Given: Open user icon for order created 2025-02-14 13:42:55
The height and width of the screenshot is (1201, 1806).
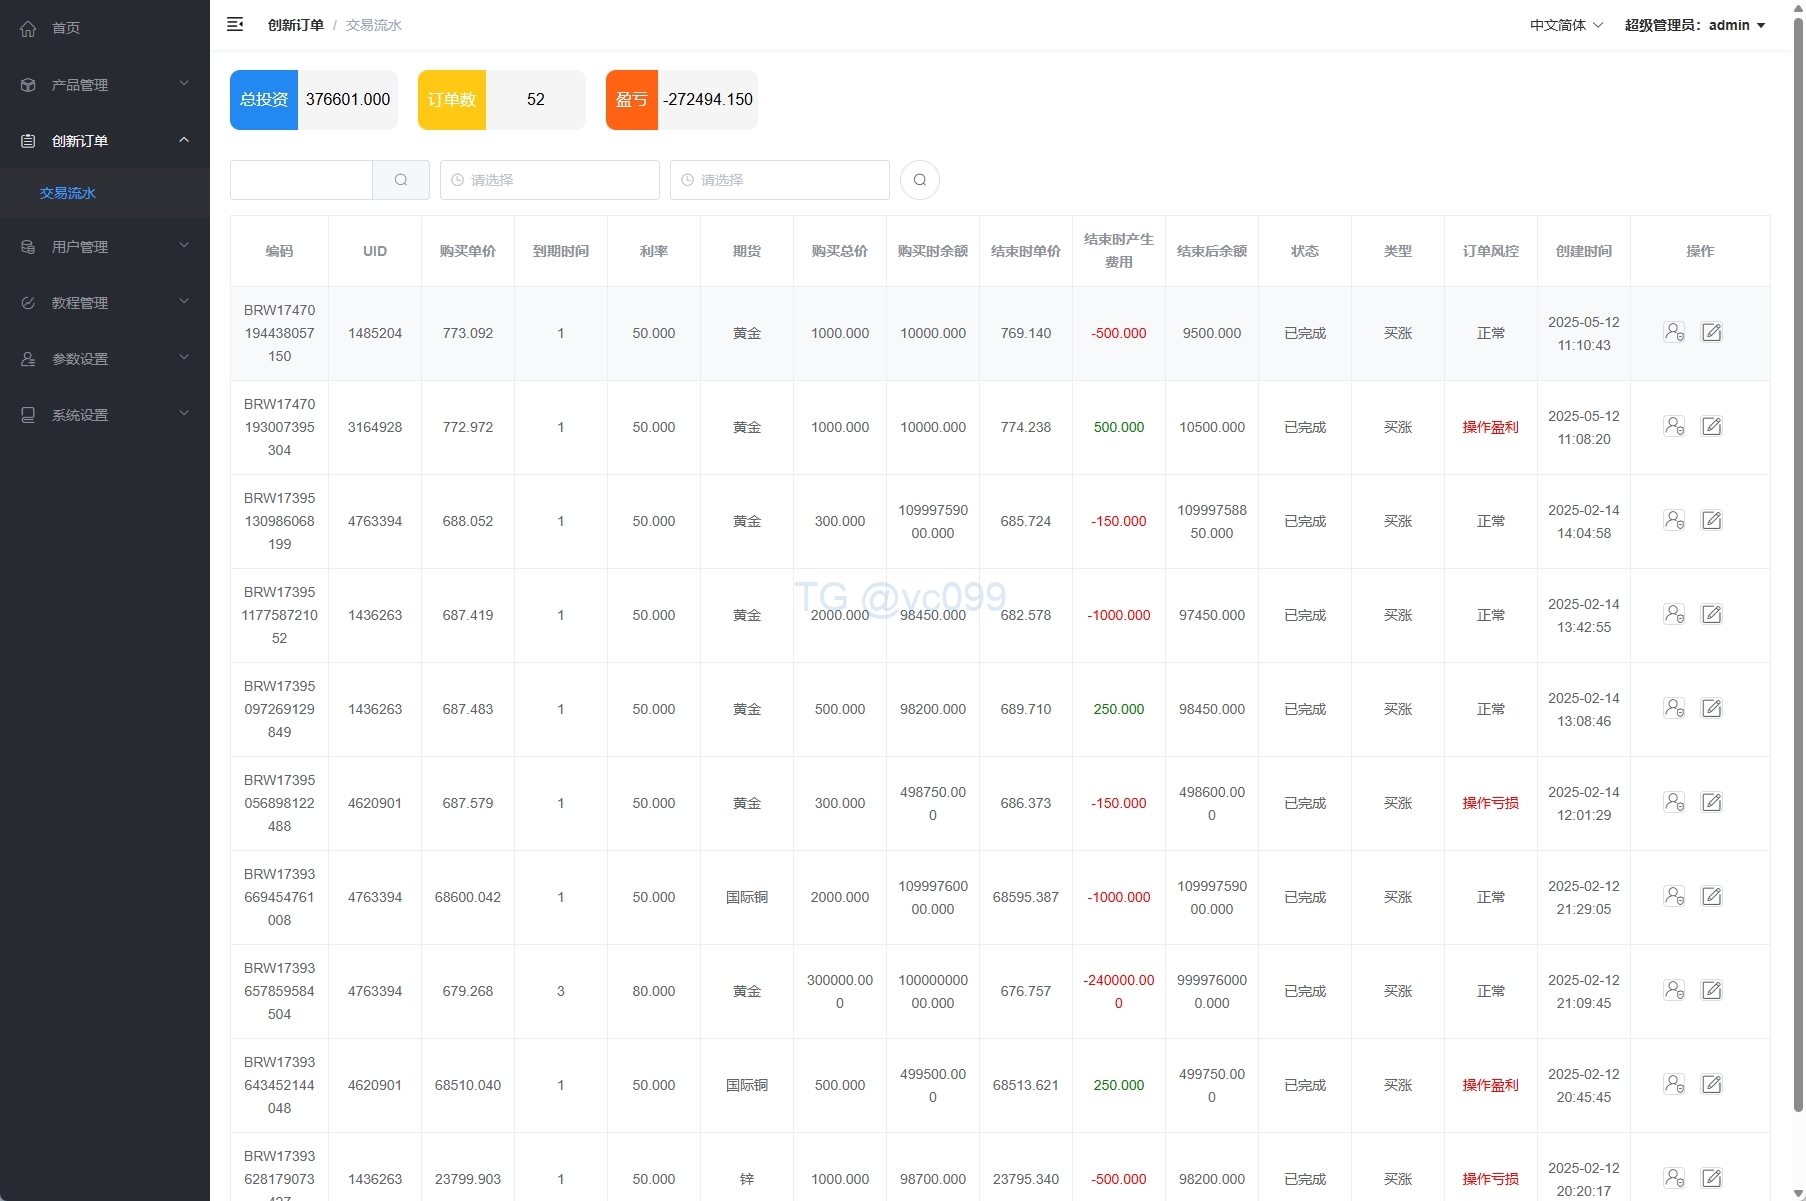Looking at the screenshot, I should (x=1673, y=615).
